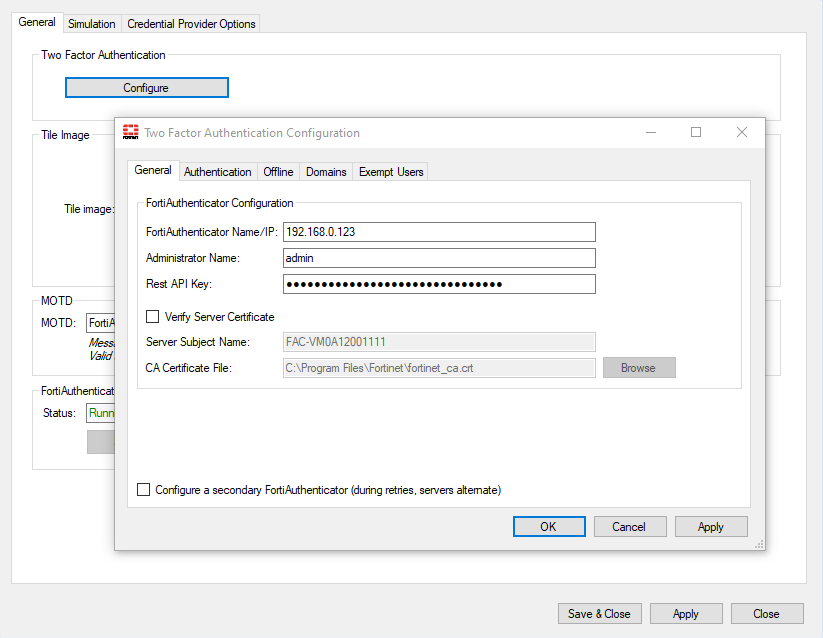Click the Two Factor Authentication Configuration title text
This screenshot has width=823, height=638.
[x=252, y=133]
